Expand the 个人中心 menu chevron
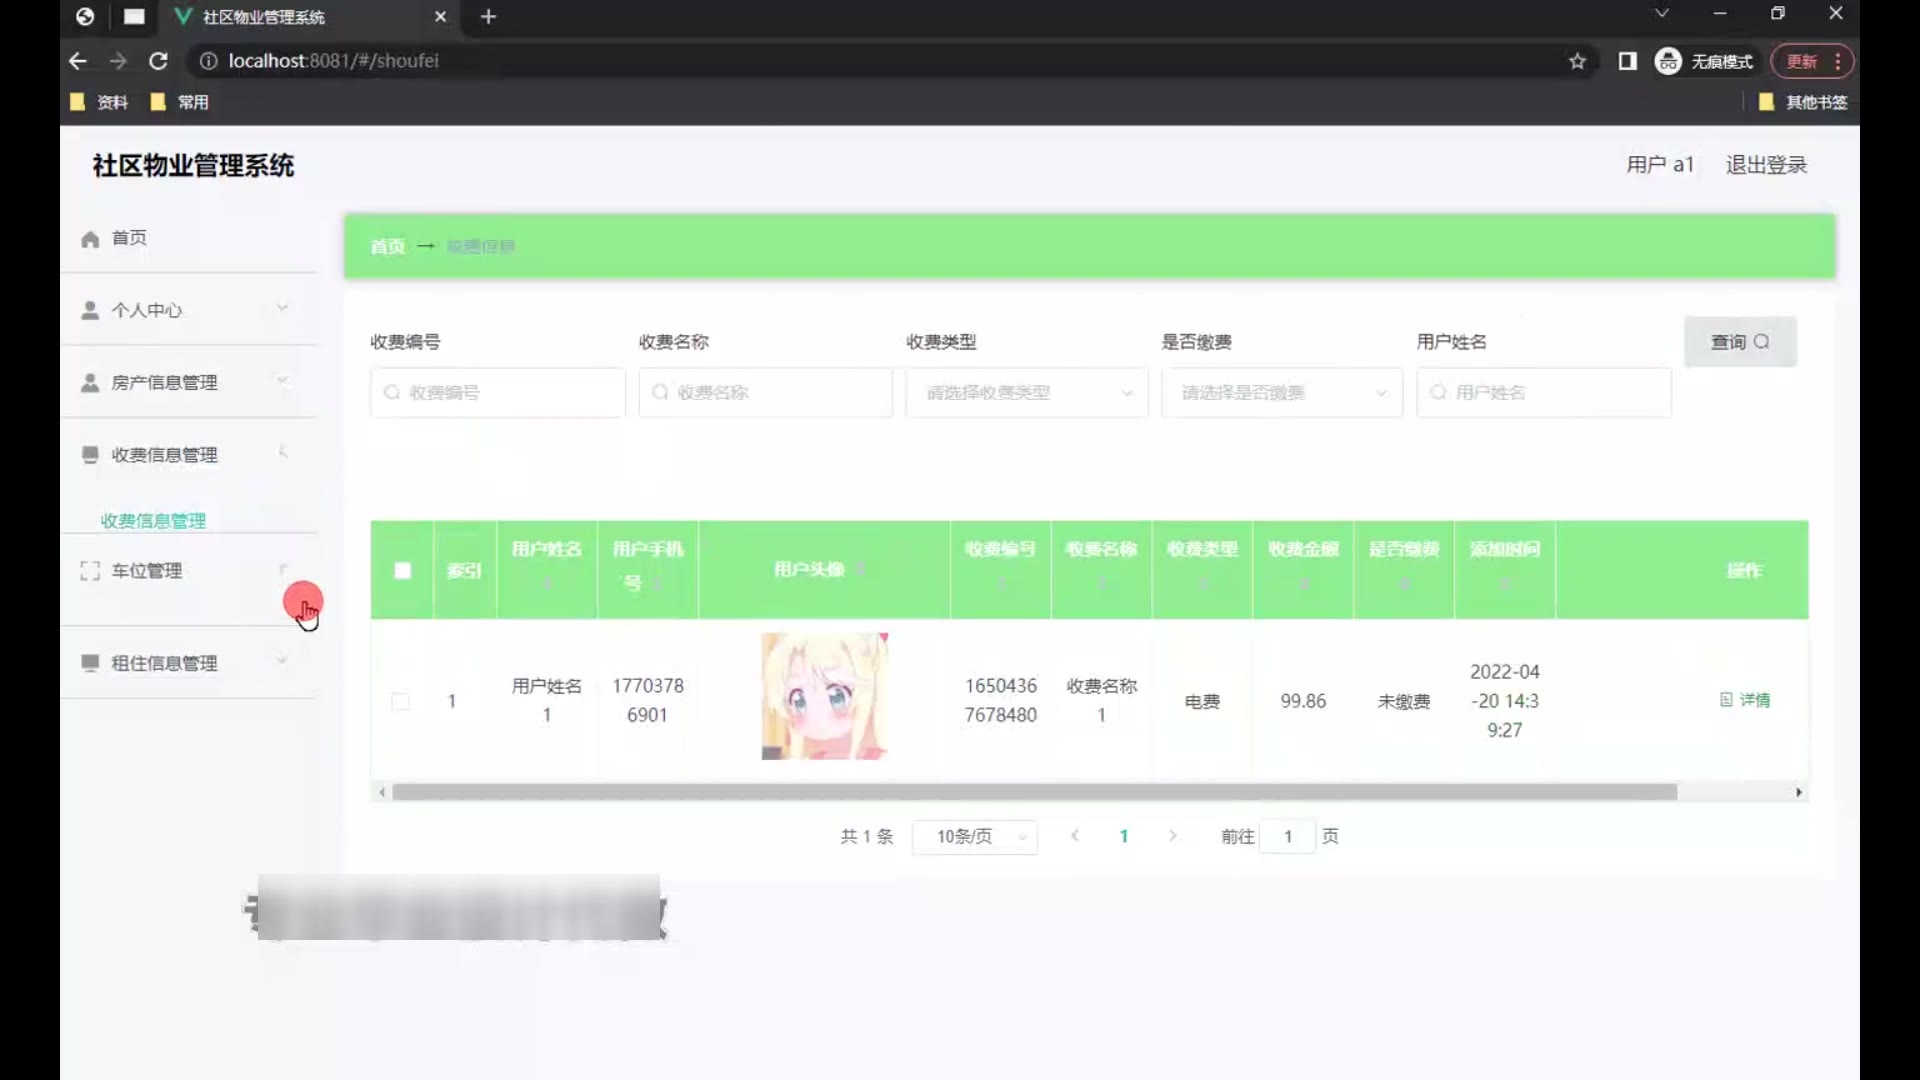Screen dimensions: 1920x1080 282,308
